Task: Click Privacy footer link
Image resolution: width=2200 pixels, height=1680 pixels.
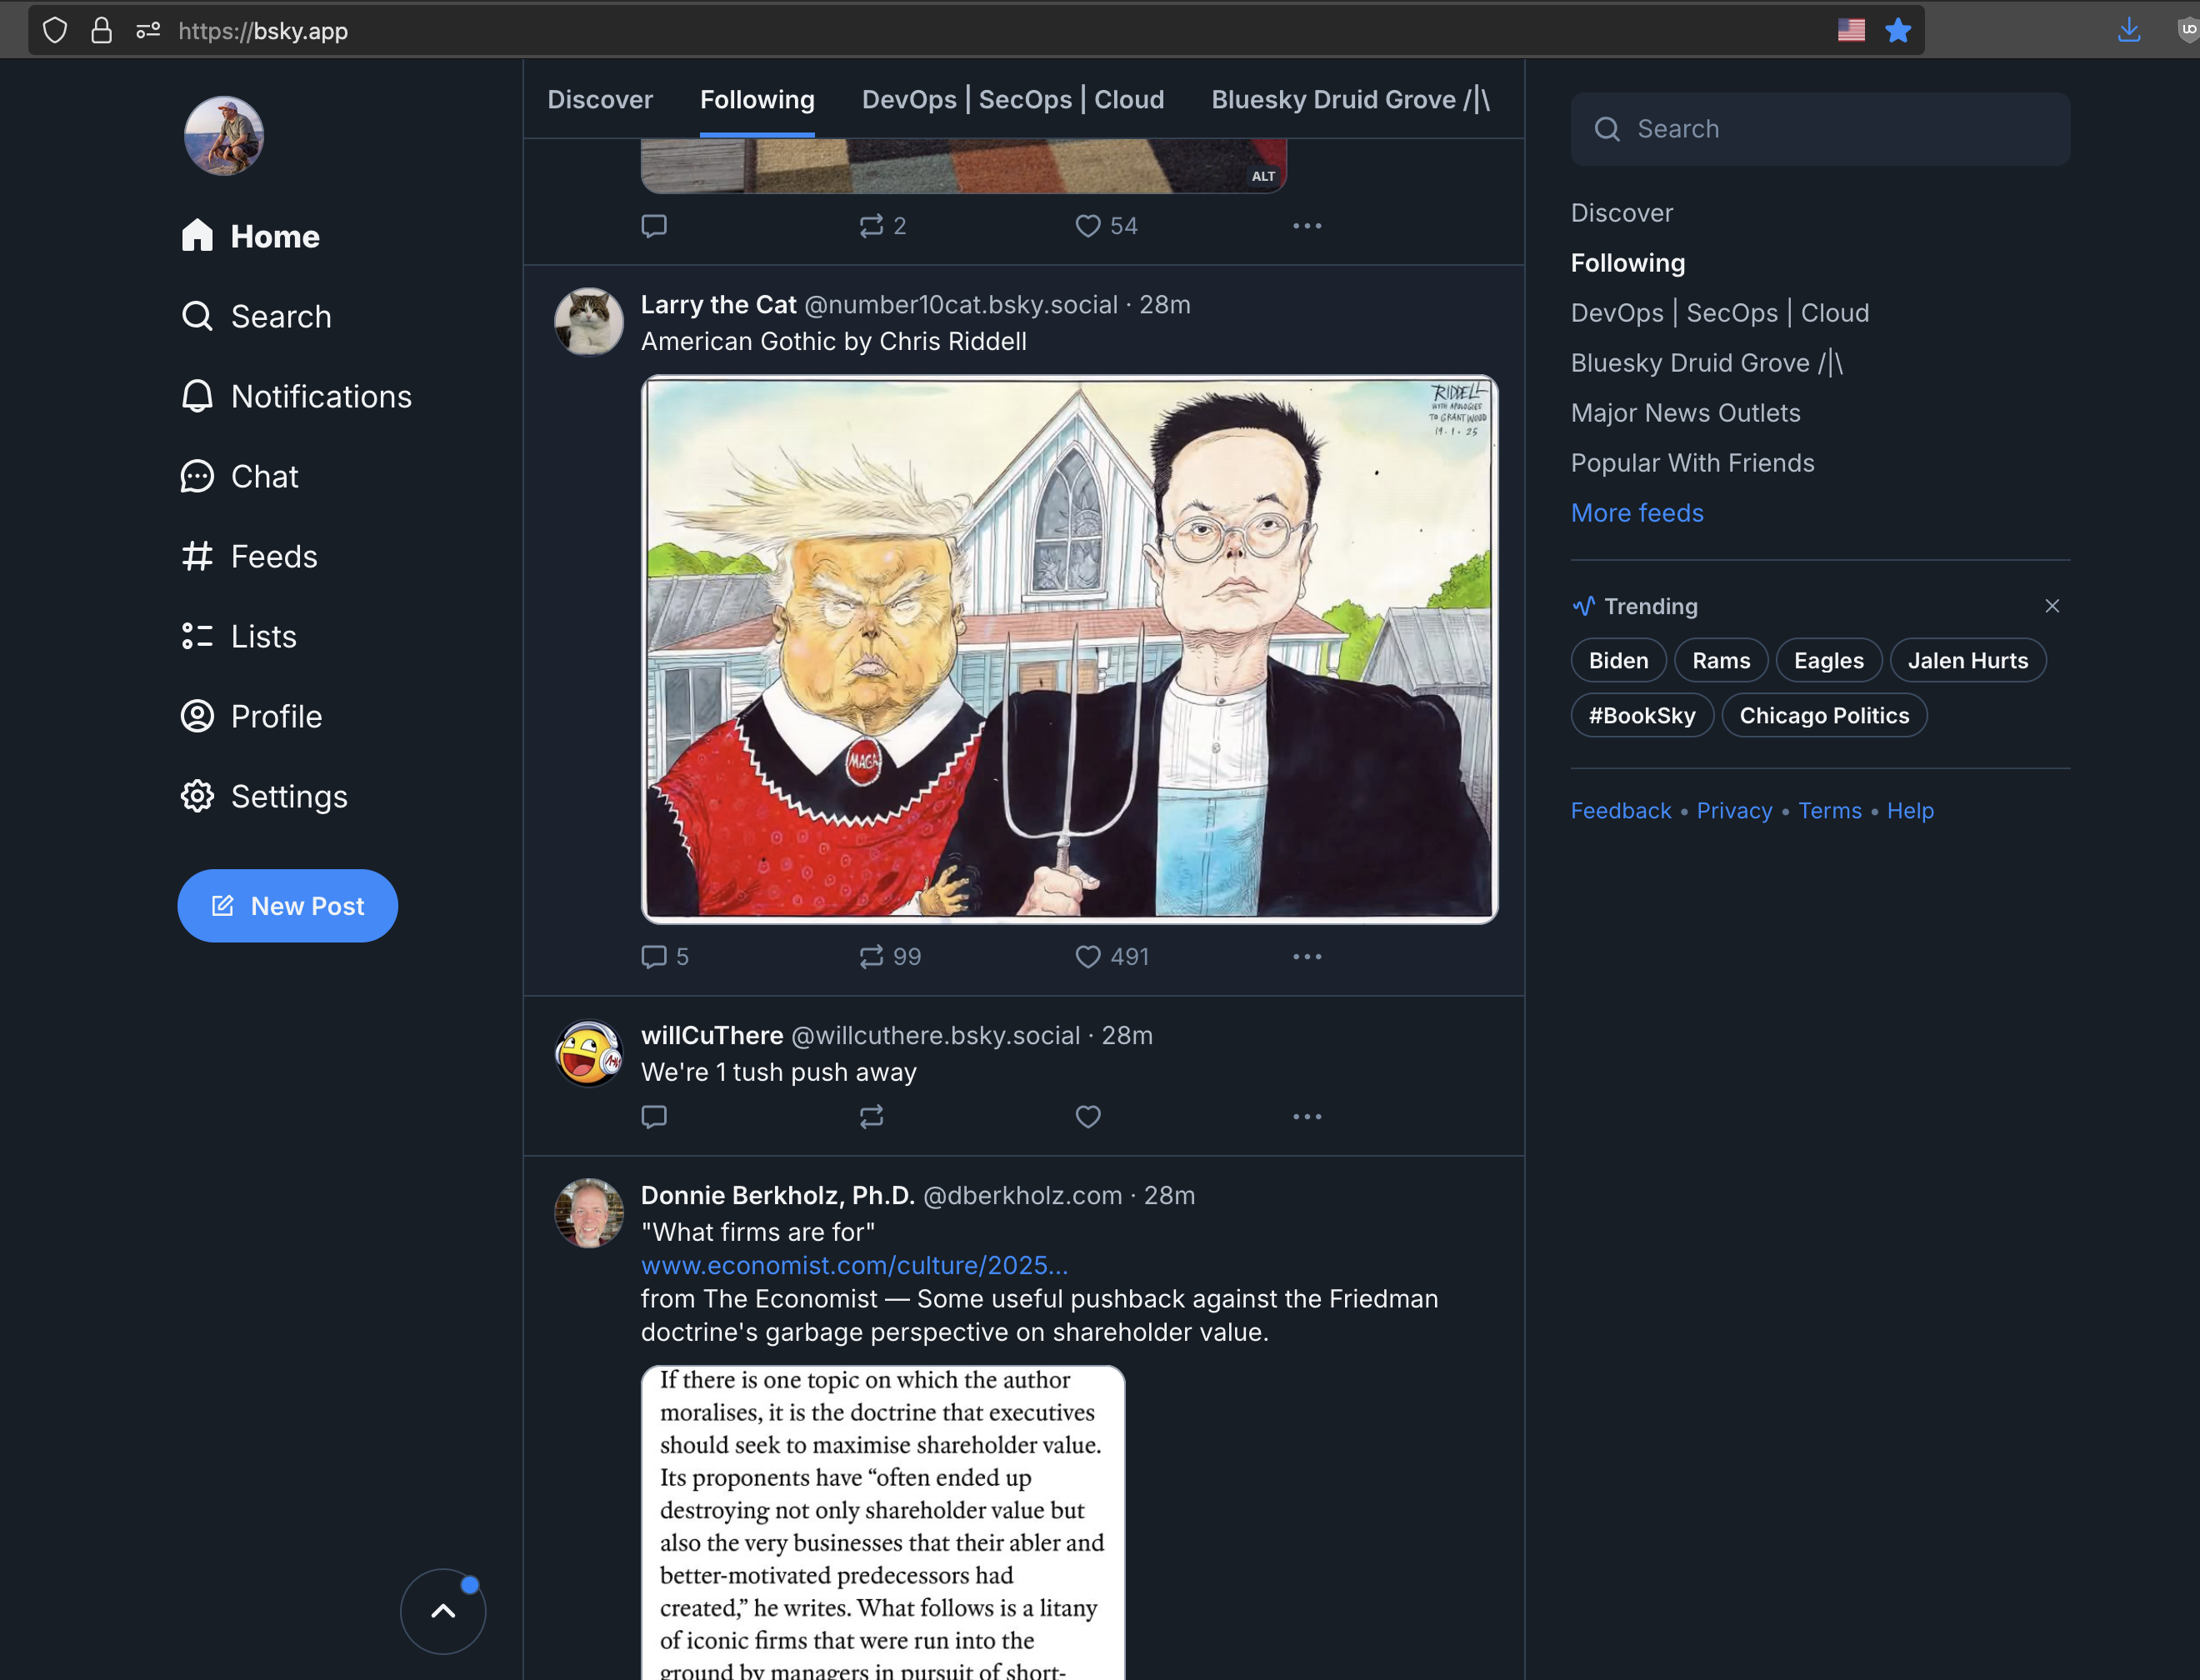Action: click(1734, 811)
